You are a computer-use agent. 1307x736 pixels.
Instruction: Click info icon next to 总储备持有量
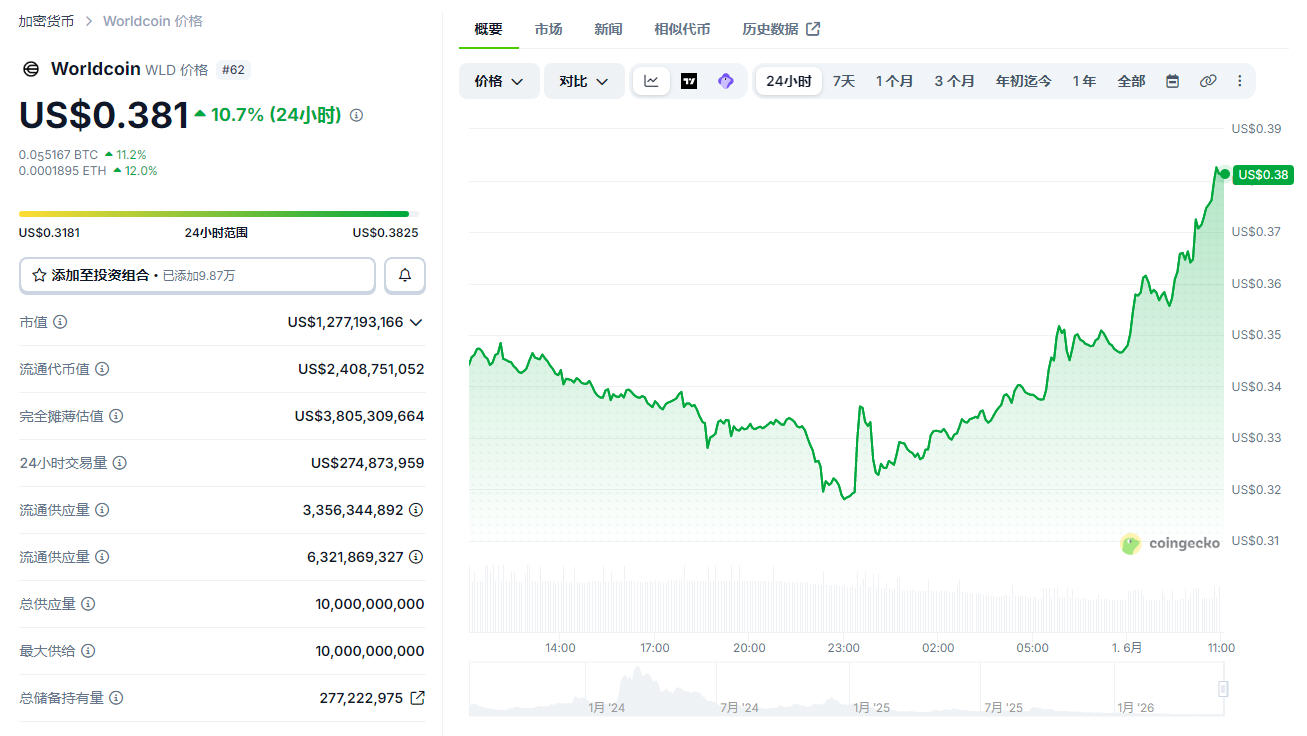click(x=116, y=698)
